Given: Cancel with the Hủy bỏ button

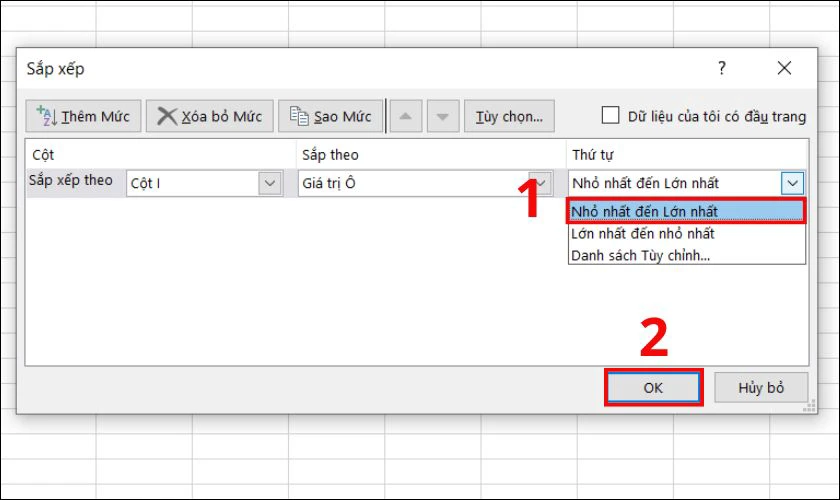Looking at the screenshot, I should [761, 387].
